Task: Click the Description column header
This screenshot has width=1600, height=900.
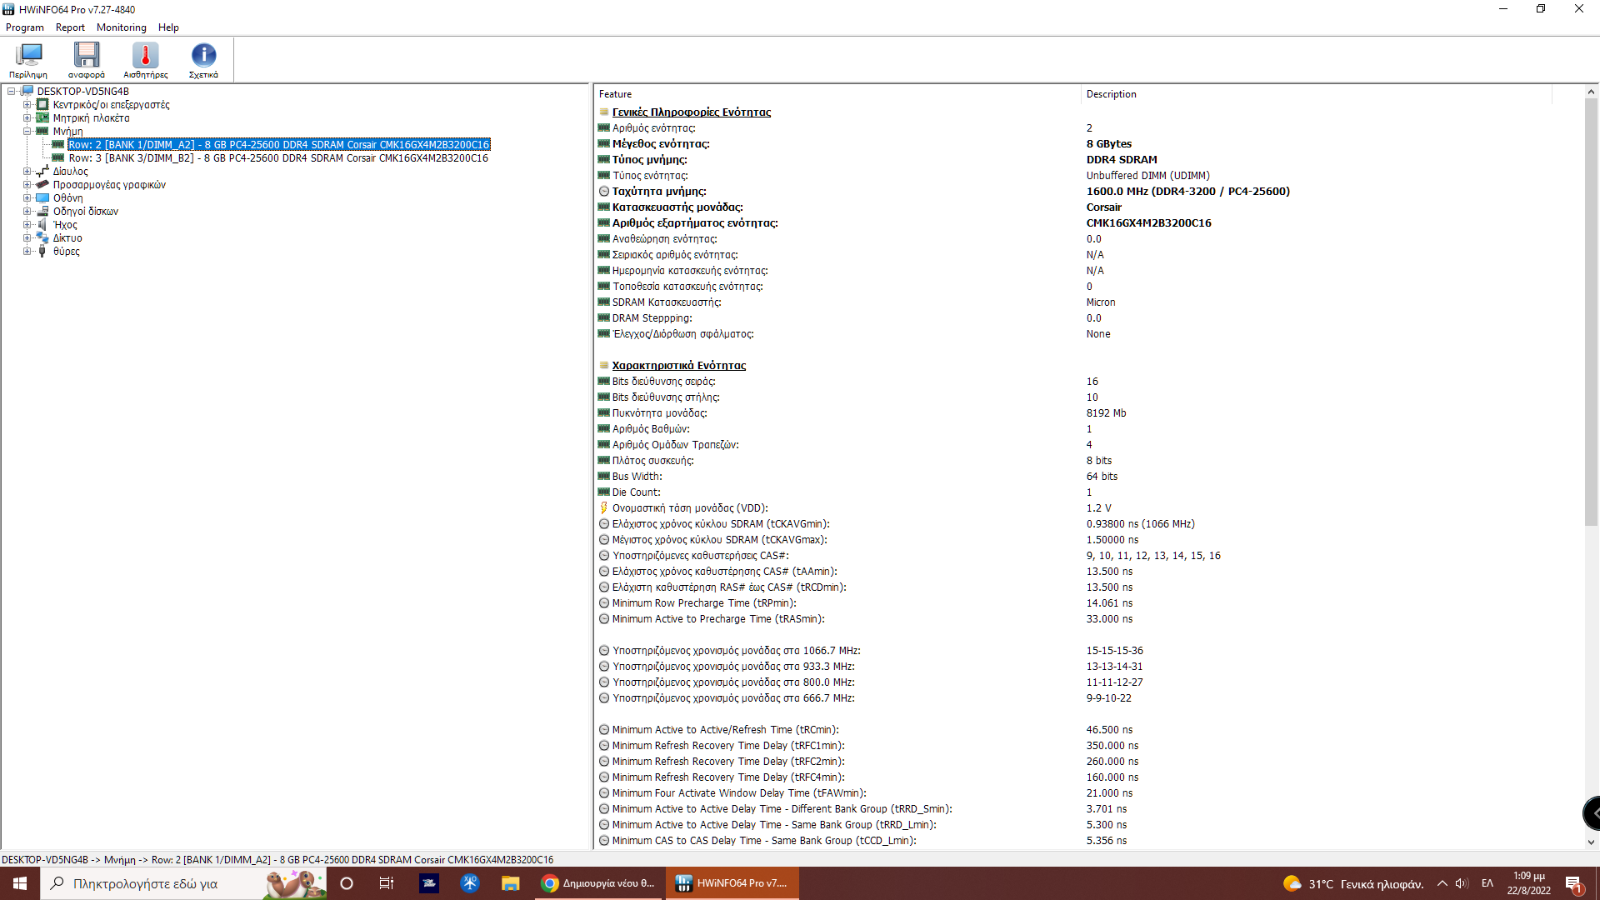Action: [x=1317, y=94]
